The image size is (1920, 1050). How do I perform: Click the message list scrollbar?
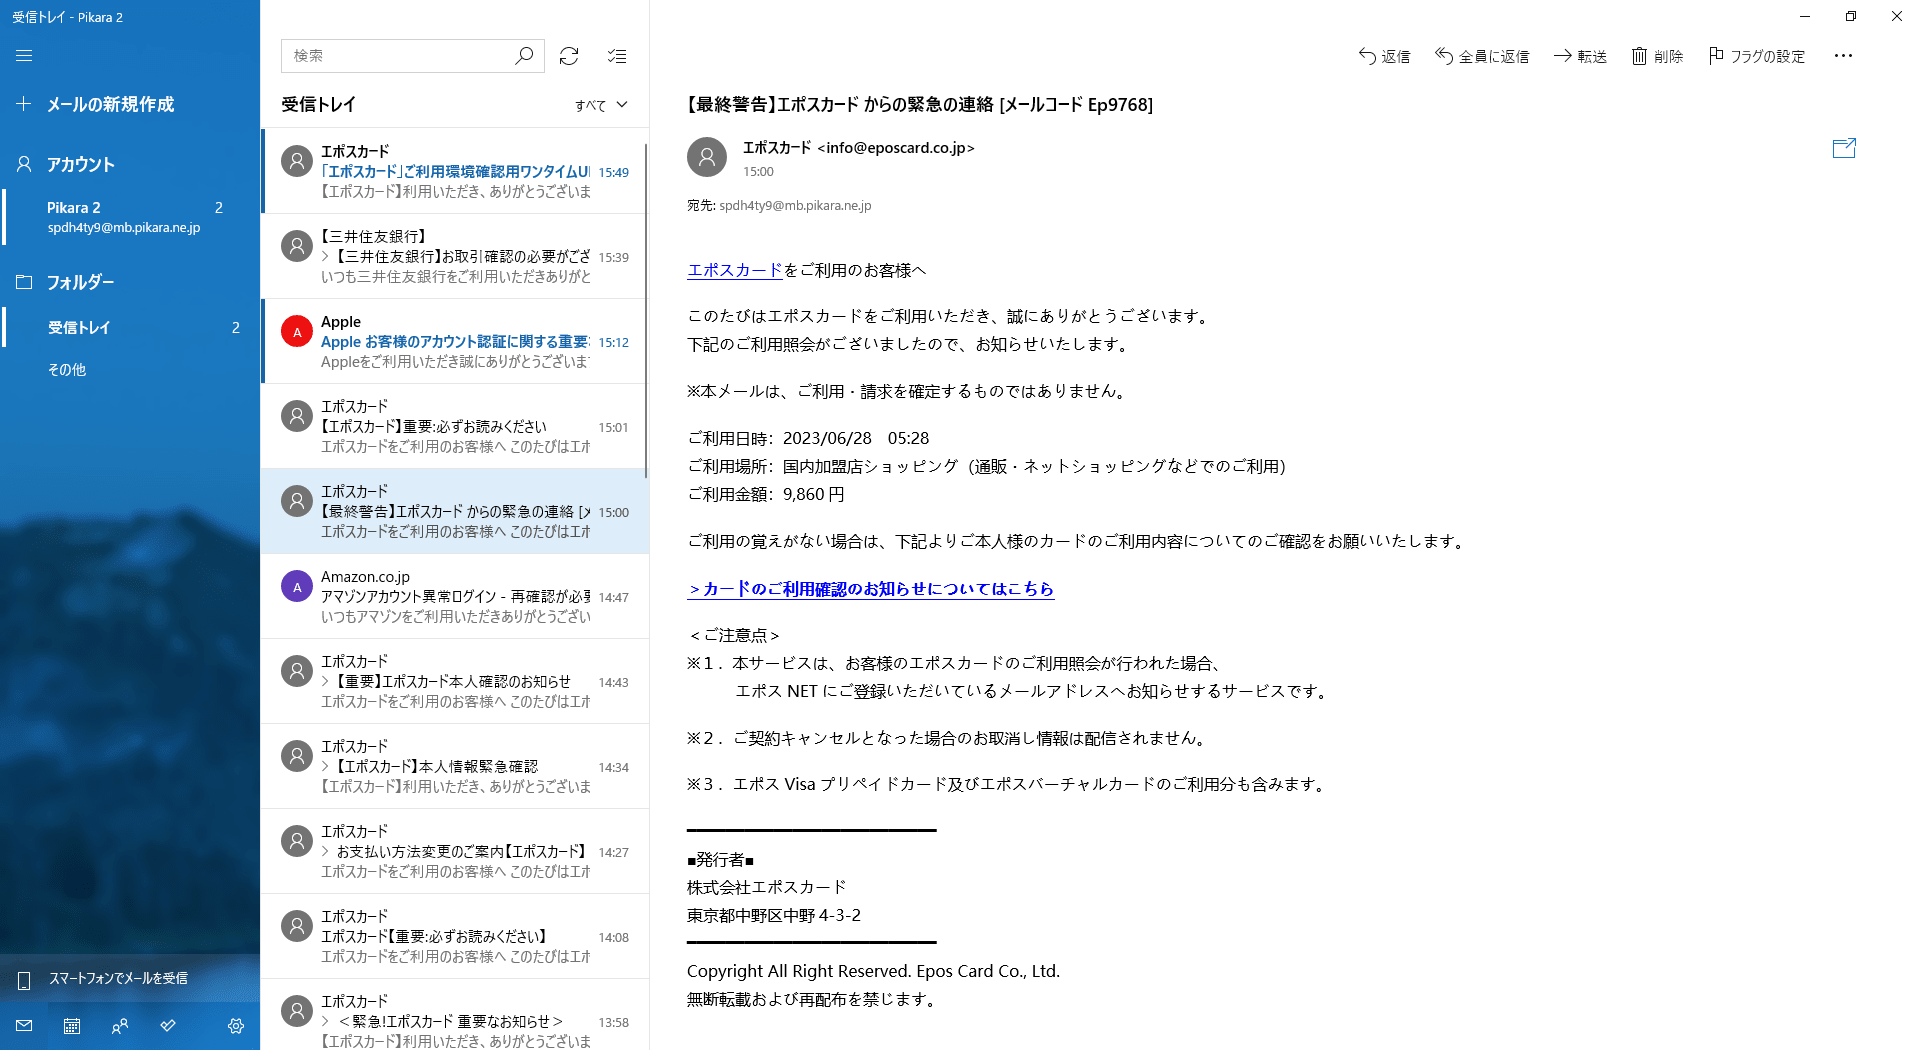646,310
